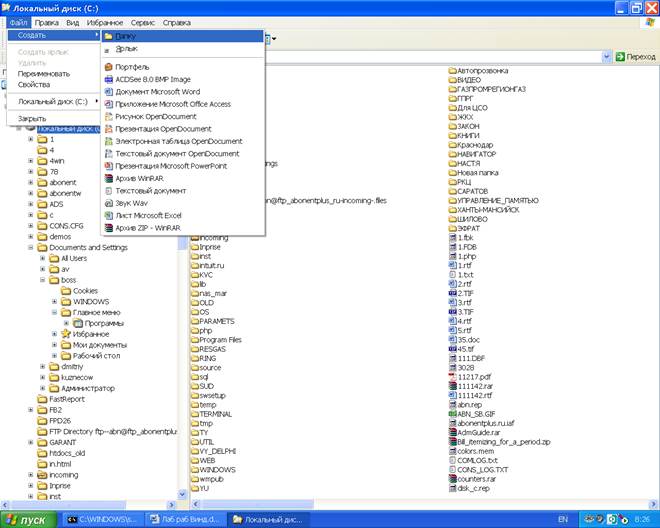Click Приложение Microsoft Office Access icon
Image resolution: width=660 pixels, height=528 pixels.
pos(109,104)
